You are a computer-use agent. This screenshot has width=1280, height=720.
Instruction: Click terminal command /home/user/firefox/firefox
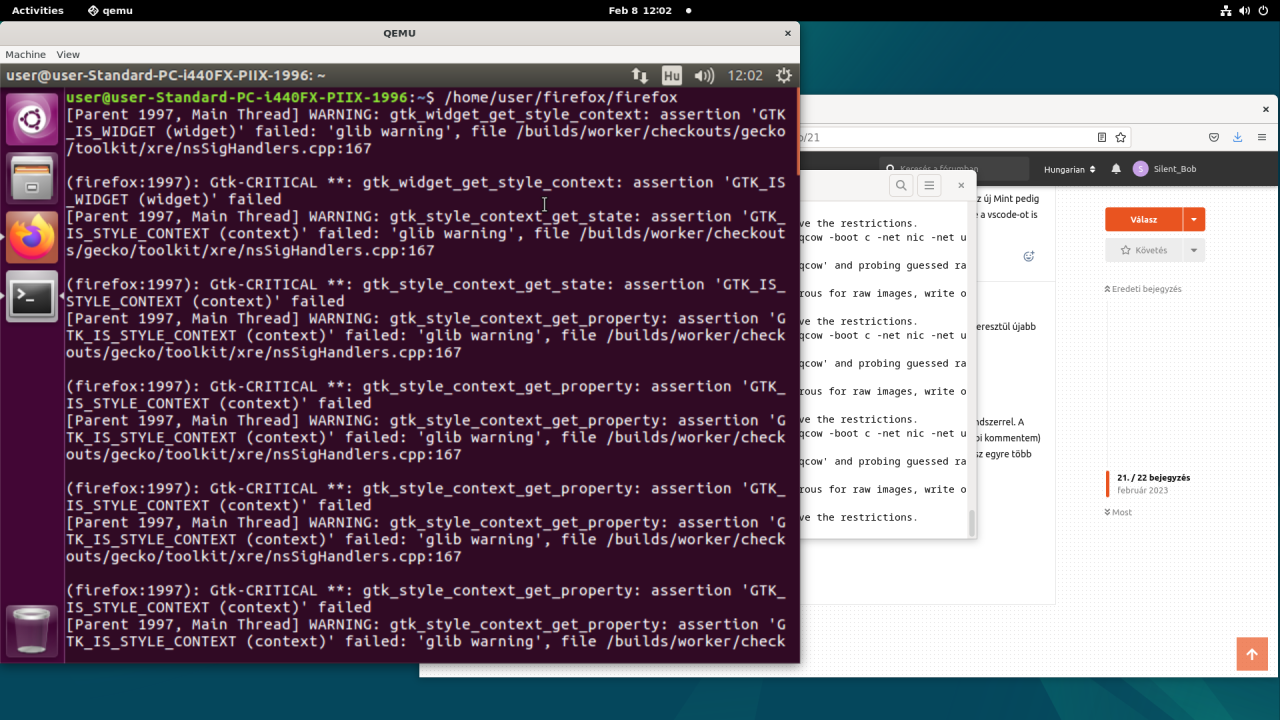coord(561,97)
